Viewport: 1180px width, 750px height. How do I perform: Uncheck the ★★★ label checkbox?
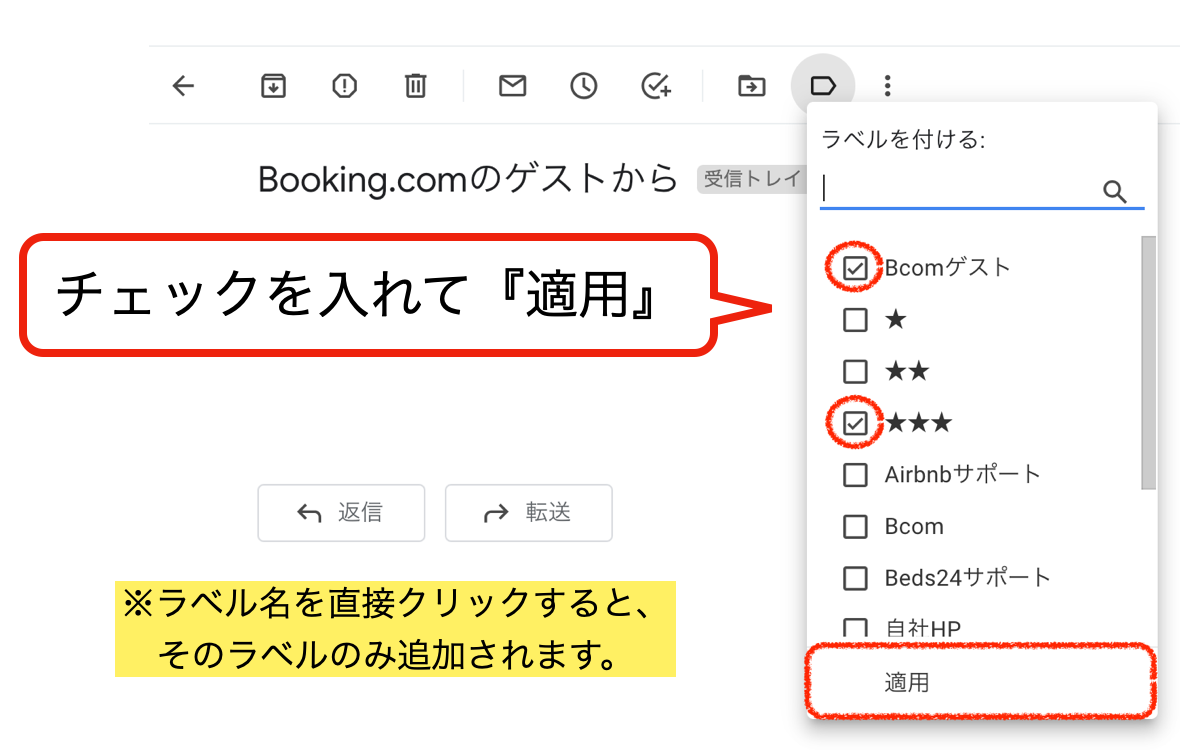coord(855,424)
